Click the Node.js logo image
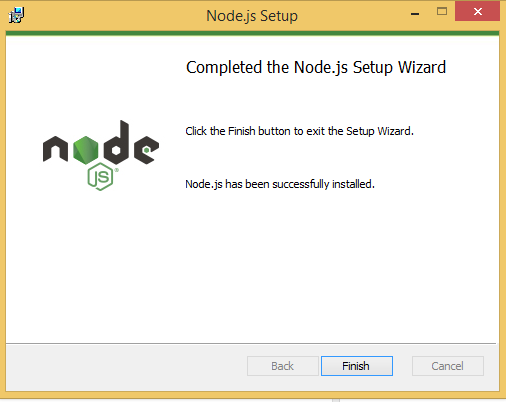 coord(101,155)
